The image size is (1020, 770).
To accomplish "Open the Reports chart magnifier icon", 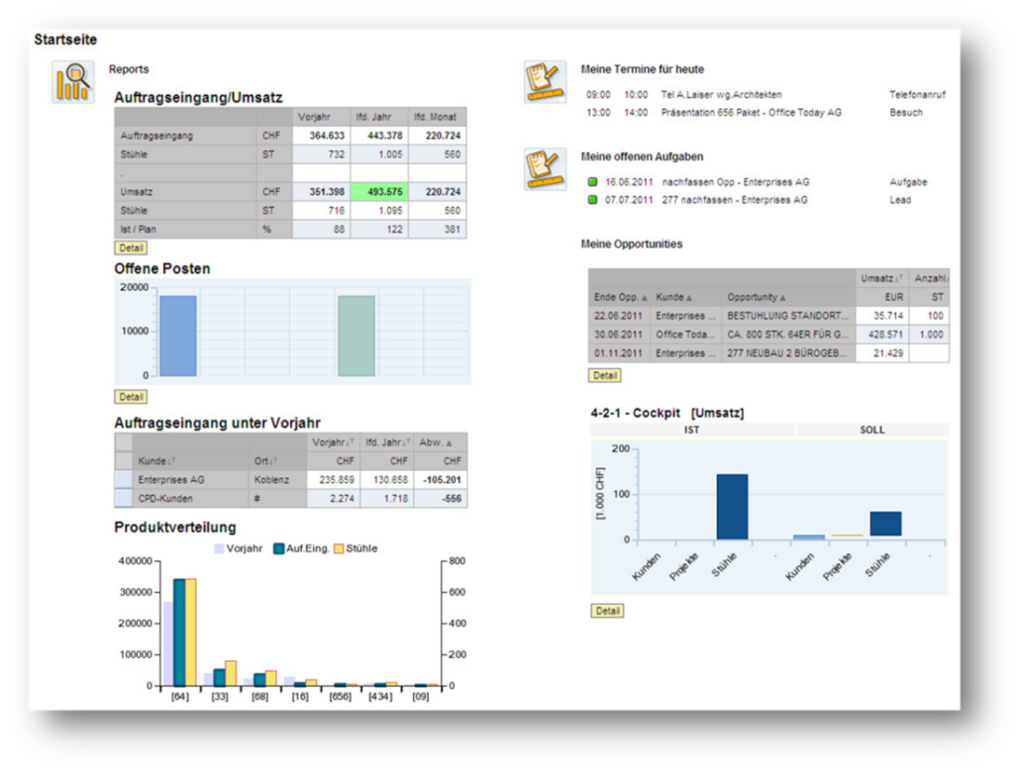I will (73, 82).
